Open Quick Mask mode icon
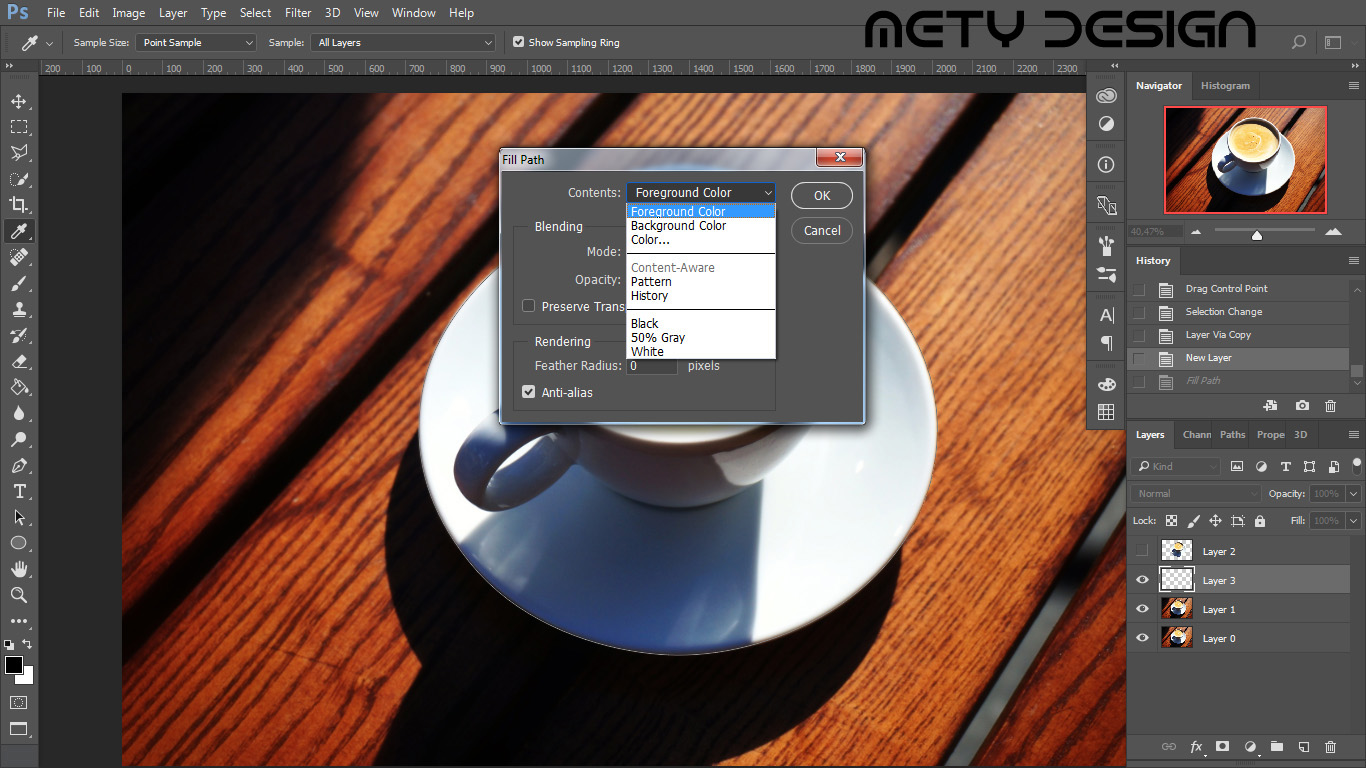 tap(18, 702)
